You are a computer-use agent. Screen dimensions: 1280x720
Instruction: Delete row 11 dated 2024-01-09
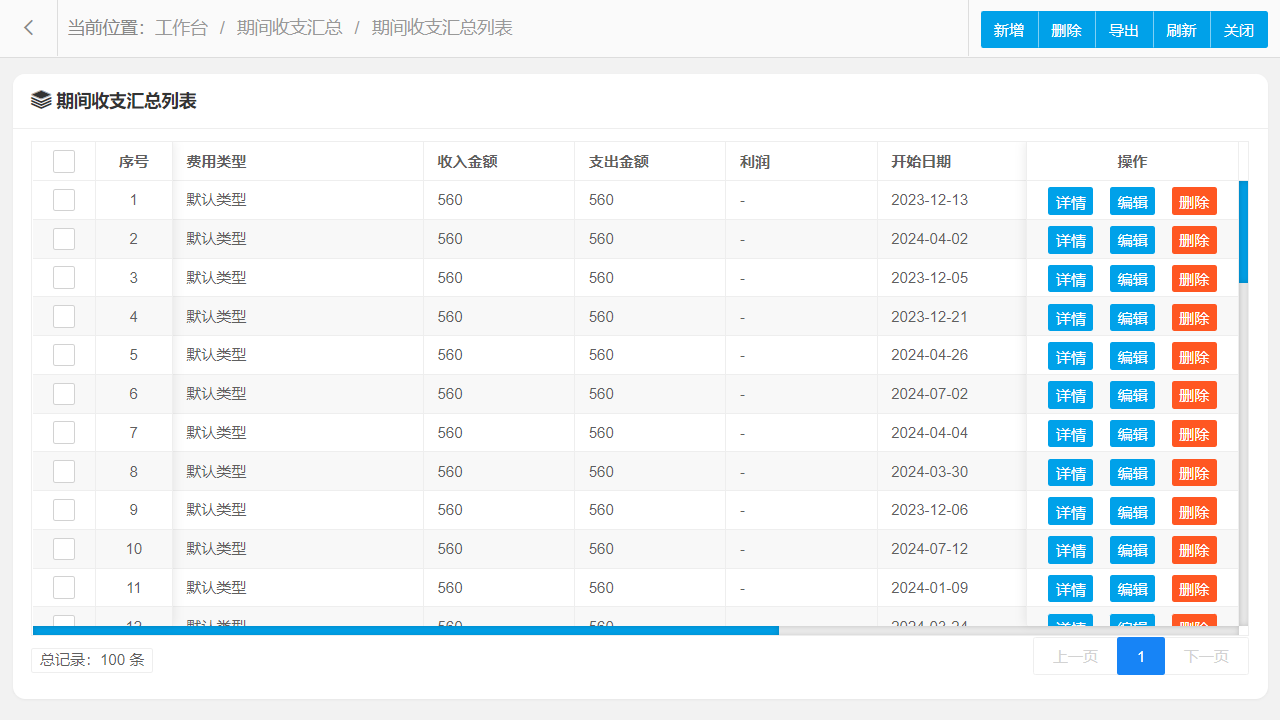click(1194, 589)
